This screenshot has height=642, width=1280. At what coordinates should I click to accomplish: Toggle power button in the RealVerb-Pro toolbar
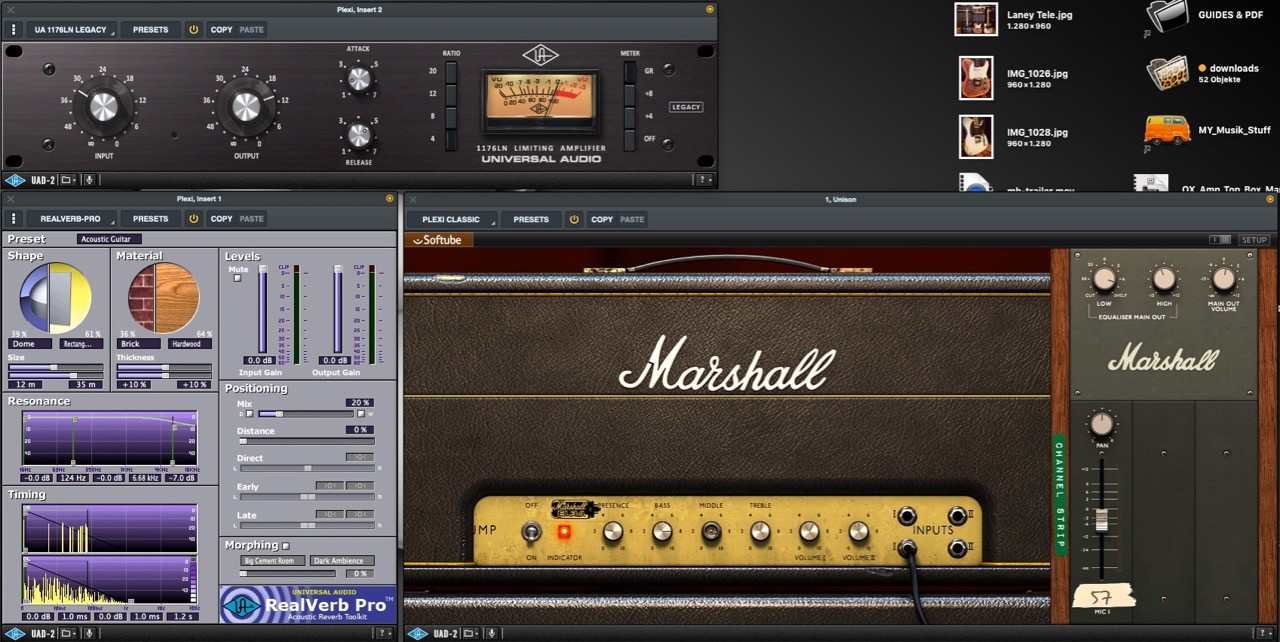click(194, 218)
